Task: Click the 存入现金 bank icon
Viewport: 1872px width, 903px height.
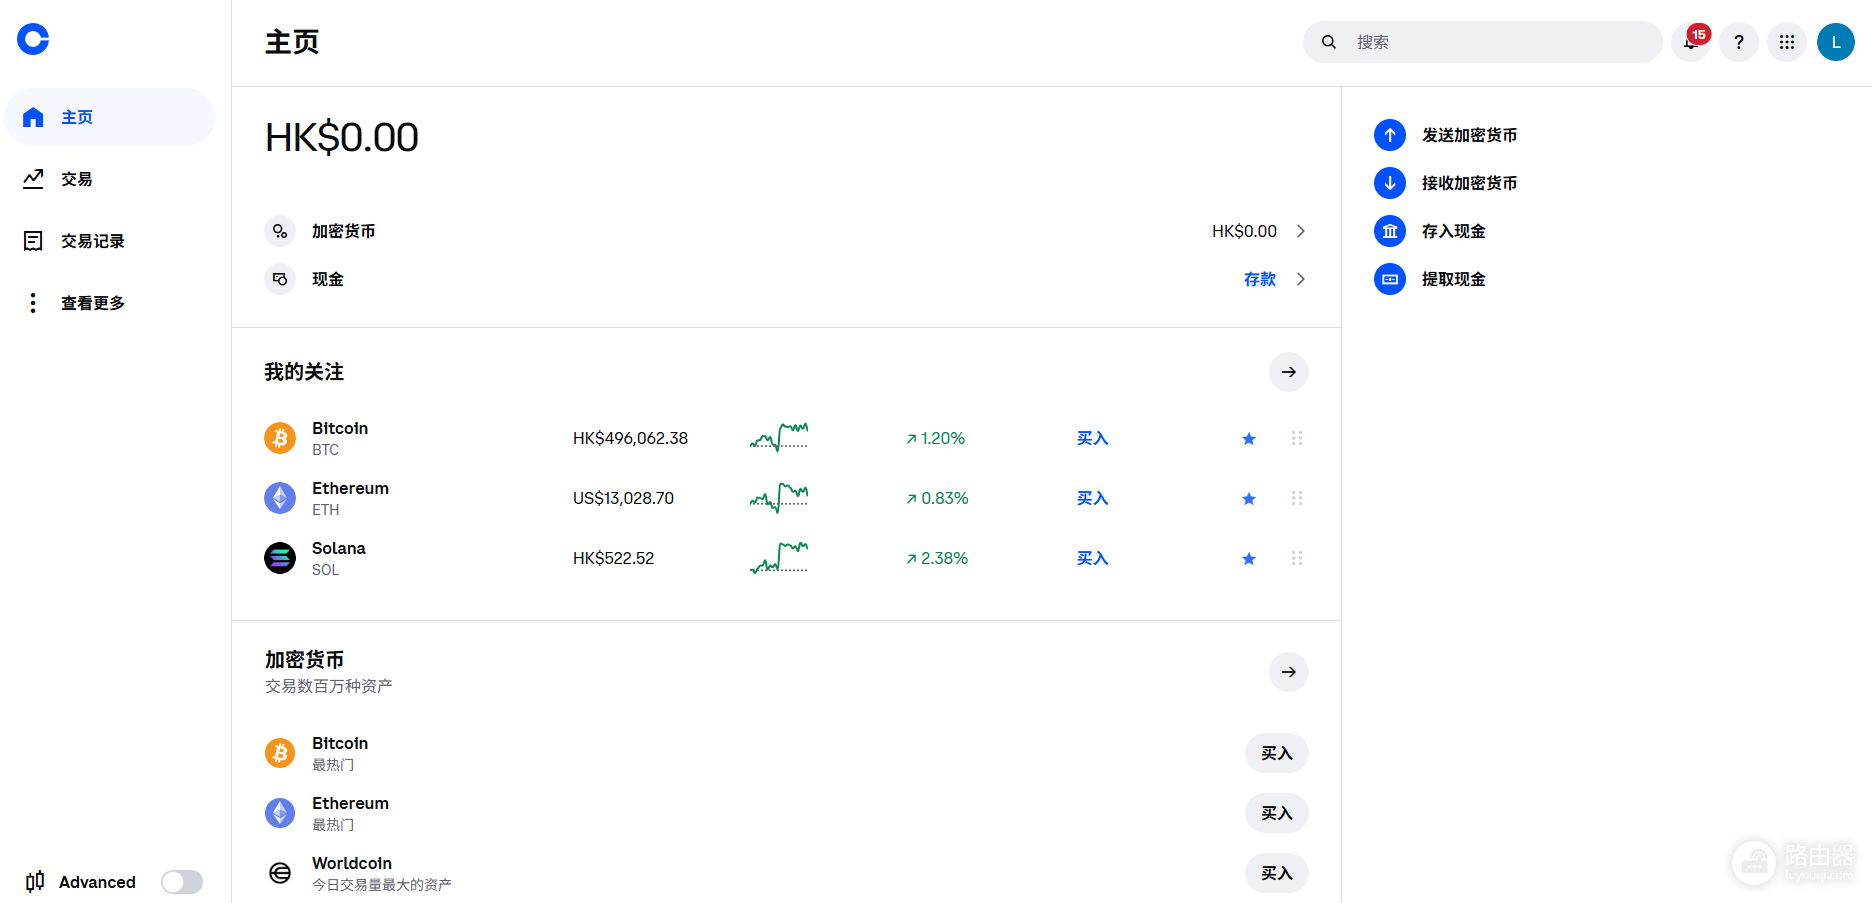Action: [1390, 231]
